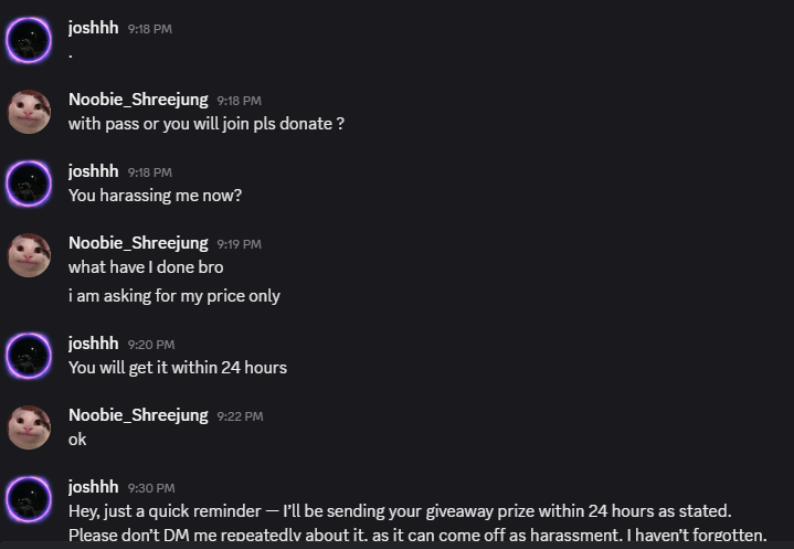Click Noobie_Shreejung's avatar next to the 9:22 PM message
The image size is (794, 549).
click(28, 427)
